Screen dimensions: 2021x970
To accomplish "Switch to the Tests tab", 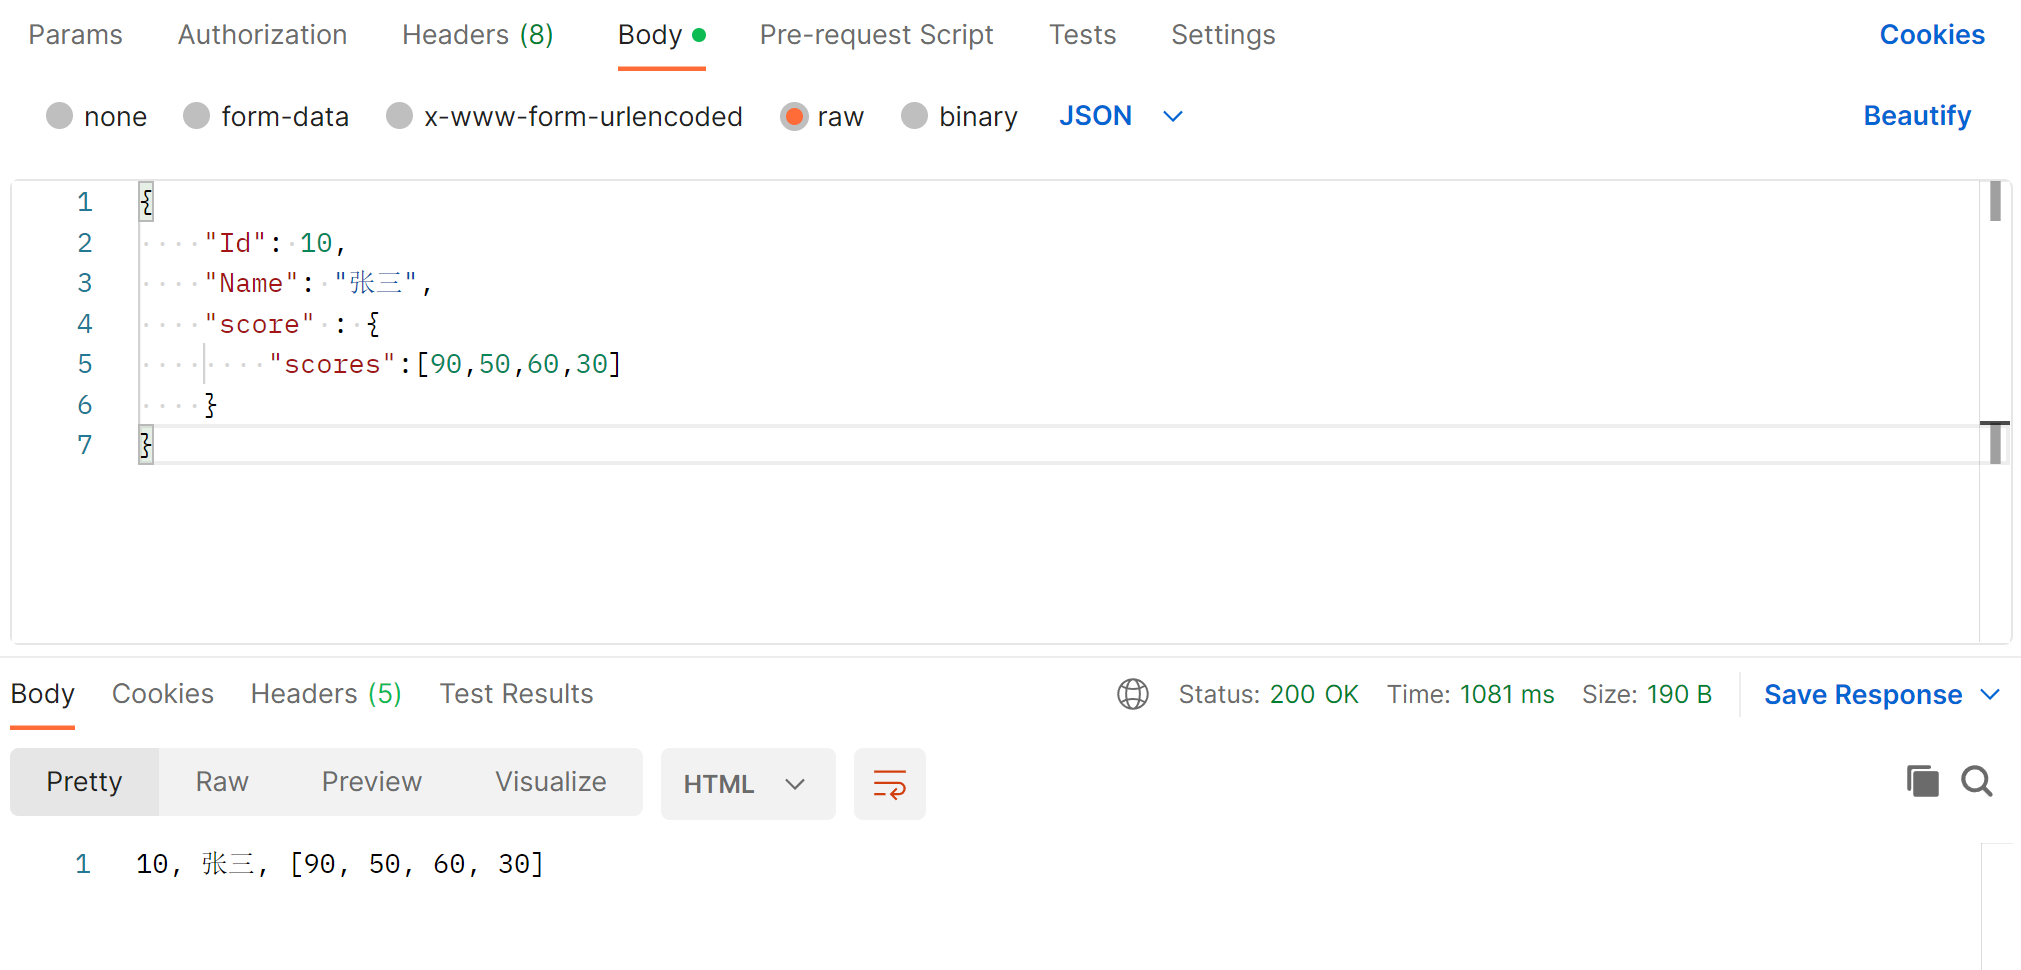I will pos(1082,34).
